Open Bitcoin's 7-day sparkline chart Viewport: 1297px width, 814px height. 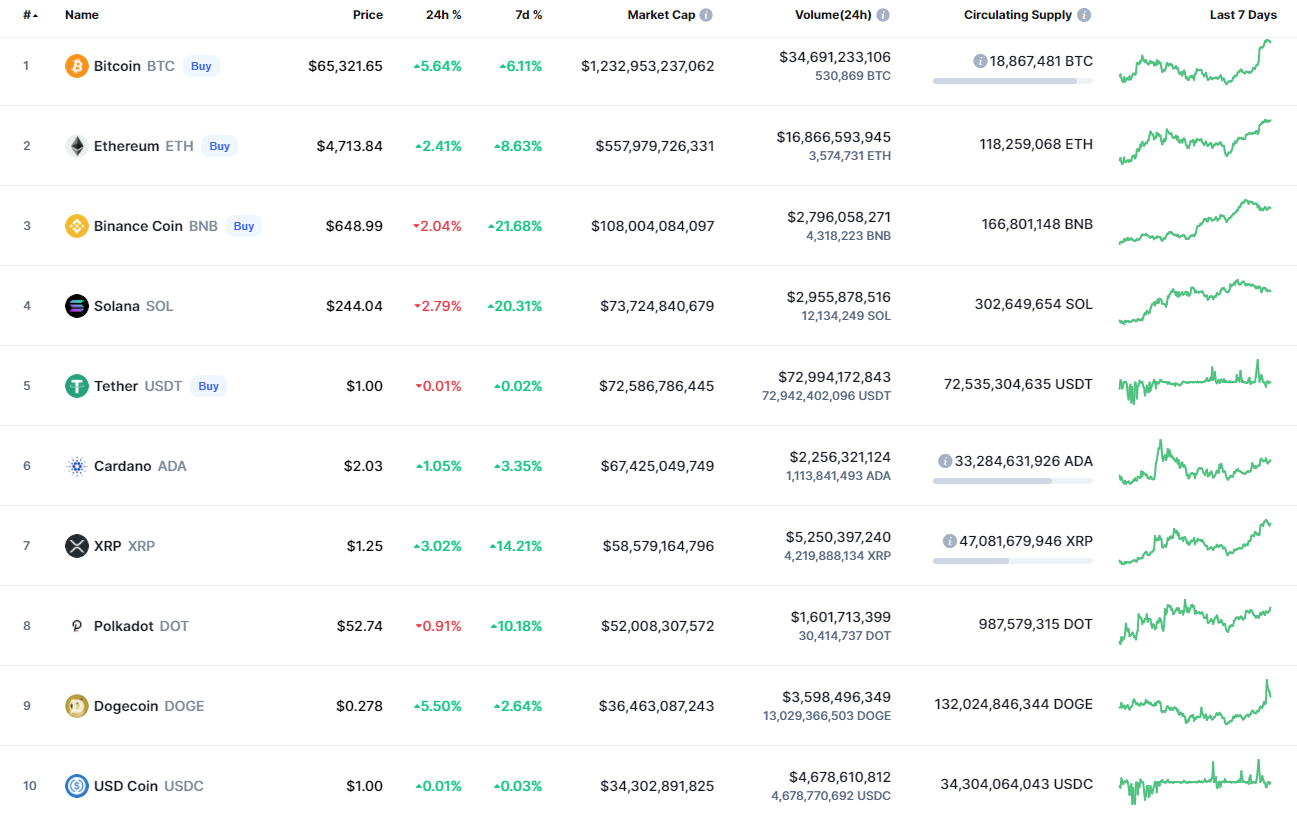[1195, 62]
